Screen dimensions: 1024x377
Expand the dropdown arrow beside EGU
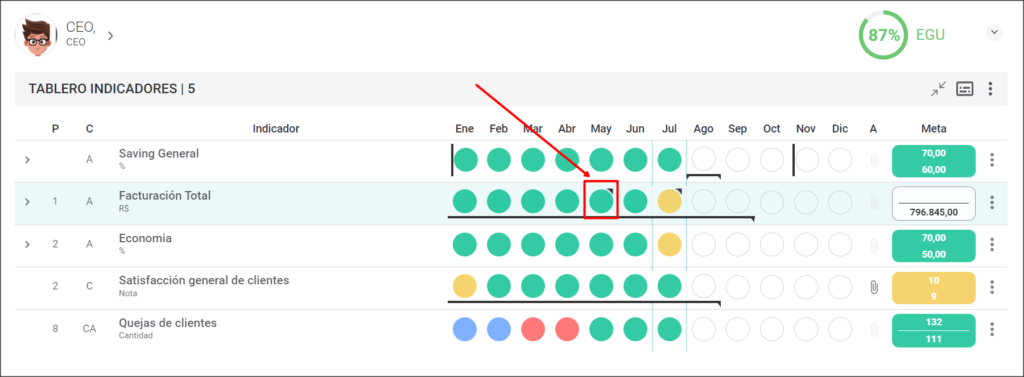point(994,32)
